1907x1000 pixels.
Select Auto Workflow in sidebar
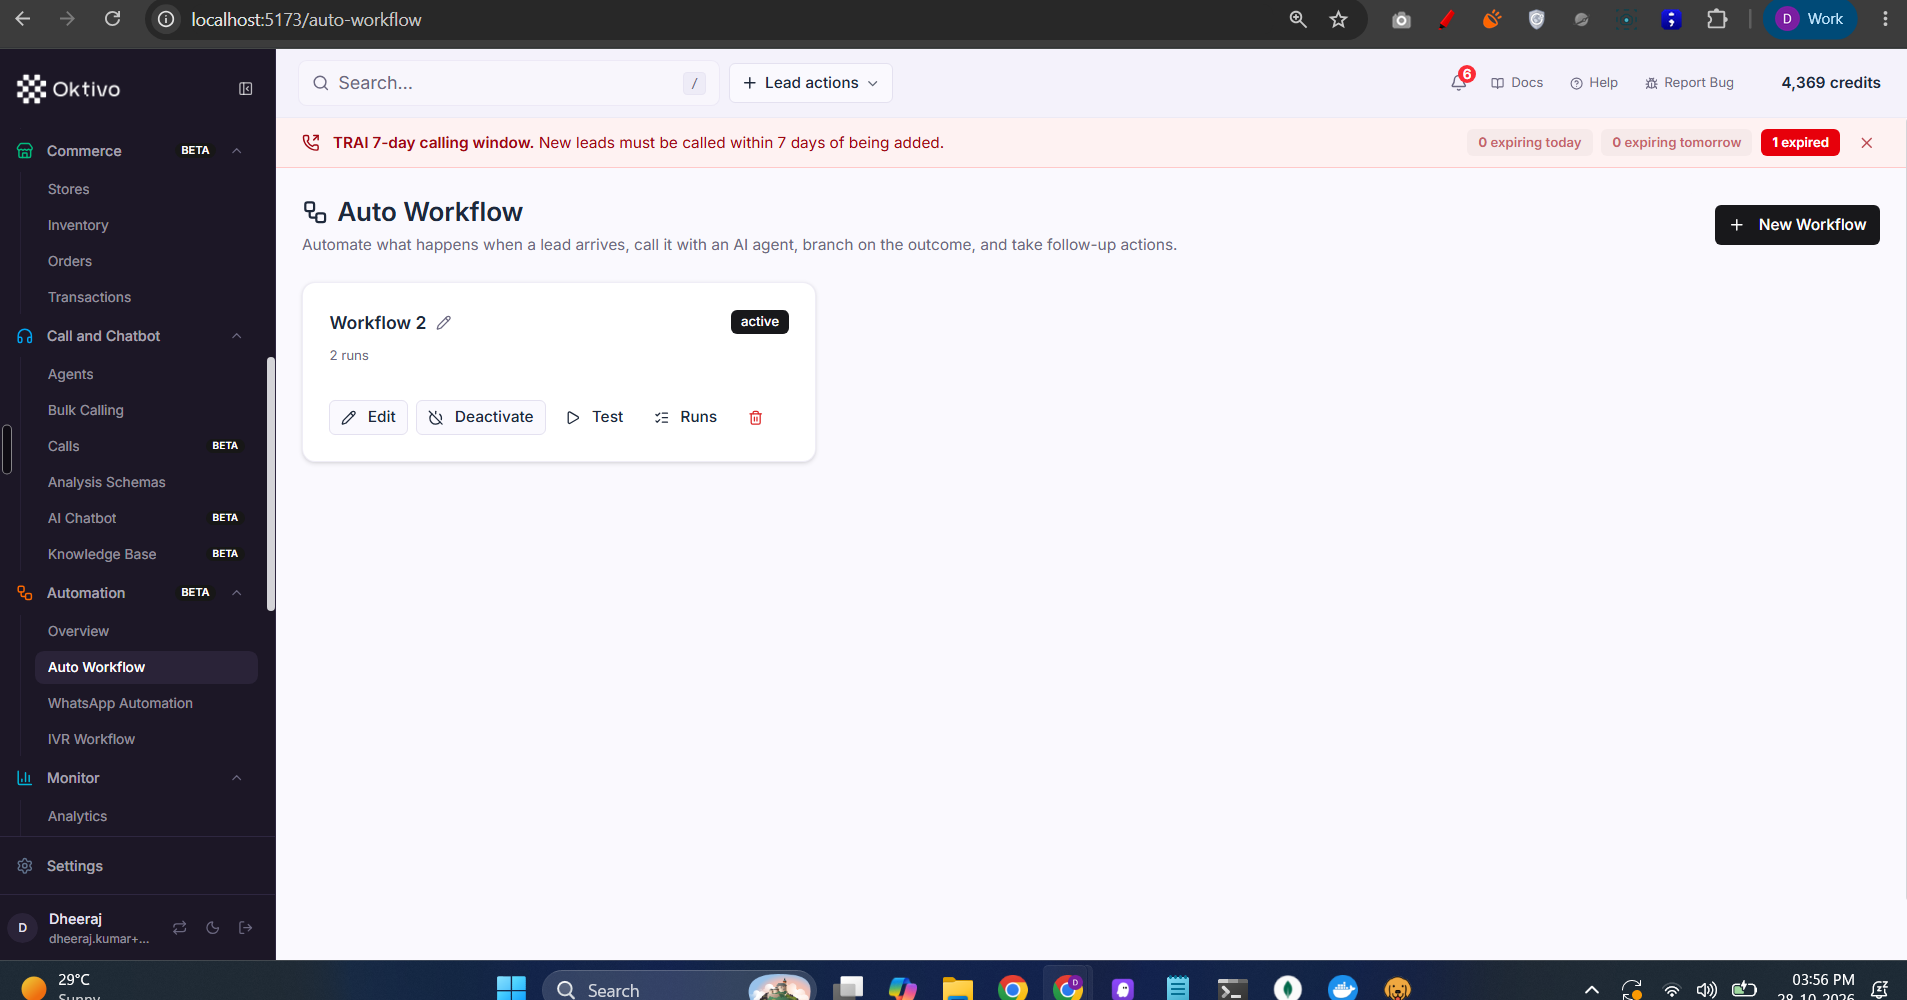(x=146, y=667)
